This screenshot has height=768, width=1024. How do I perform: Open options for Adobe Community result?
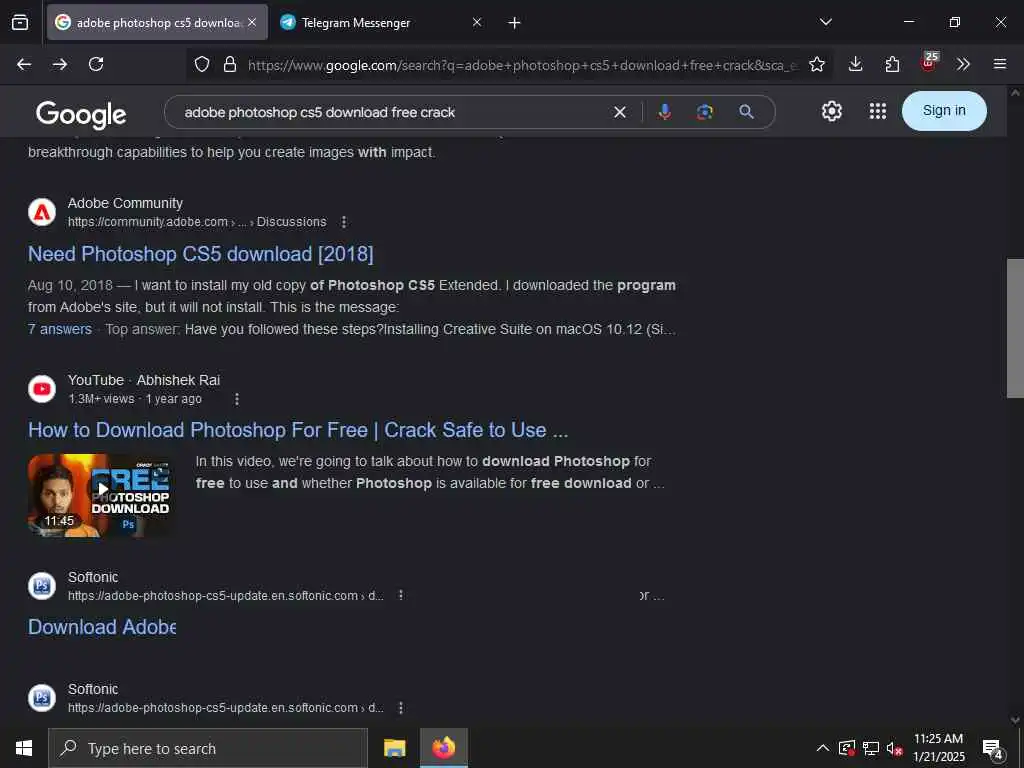point(344,222)
